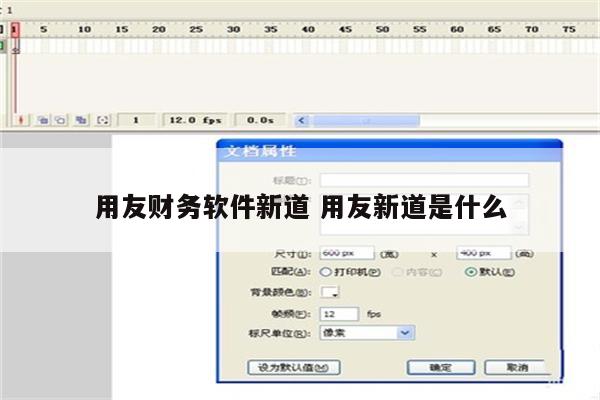This screenshot has height=400, width=600.
Task: Select the red playhead at frame 1
Action: pyautogui.click(x=15, y=30)
